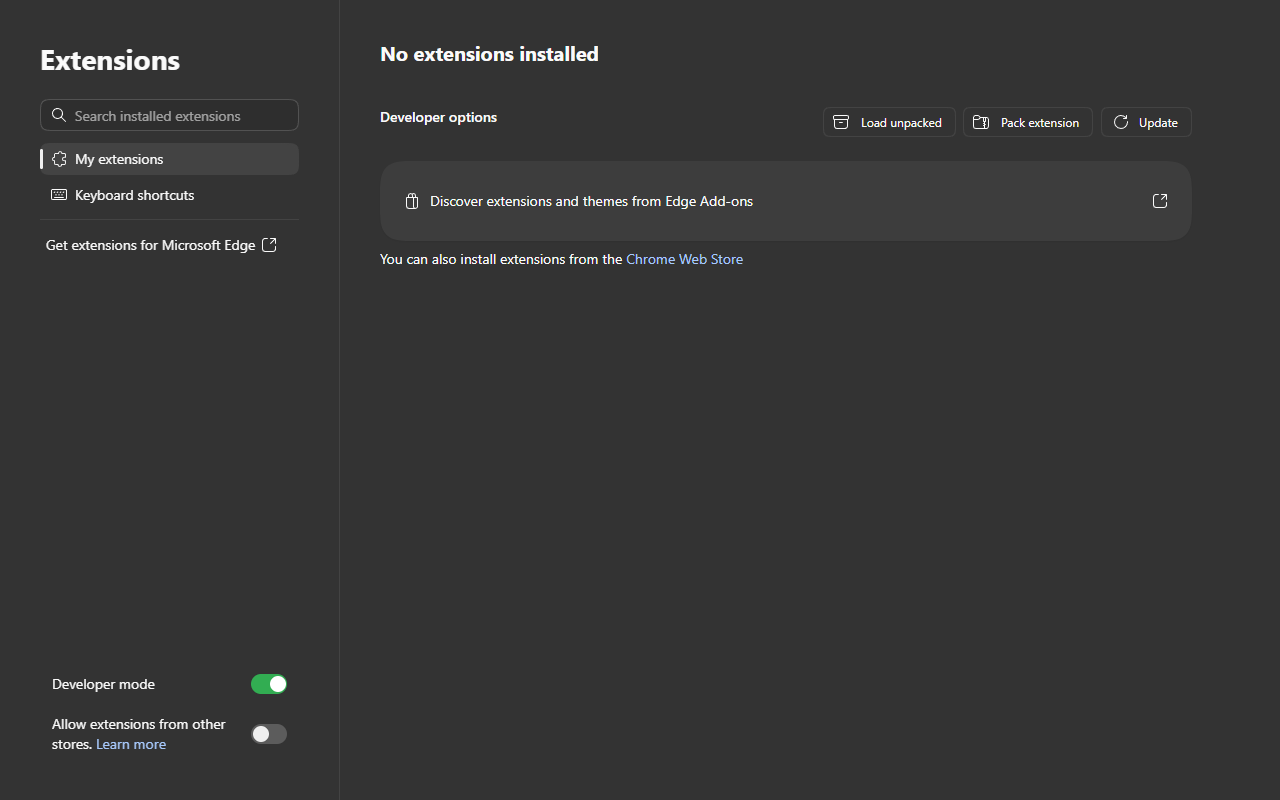This screenshot has height=800, width=1280.
Task: Click external link icon beside Get extensions
Action: (269, 245)
